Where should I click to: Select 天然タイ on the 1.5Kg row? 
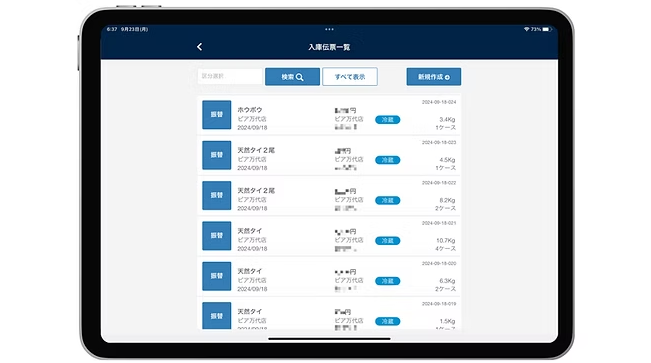[250, 311]
